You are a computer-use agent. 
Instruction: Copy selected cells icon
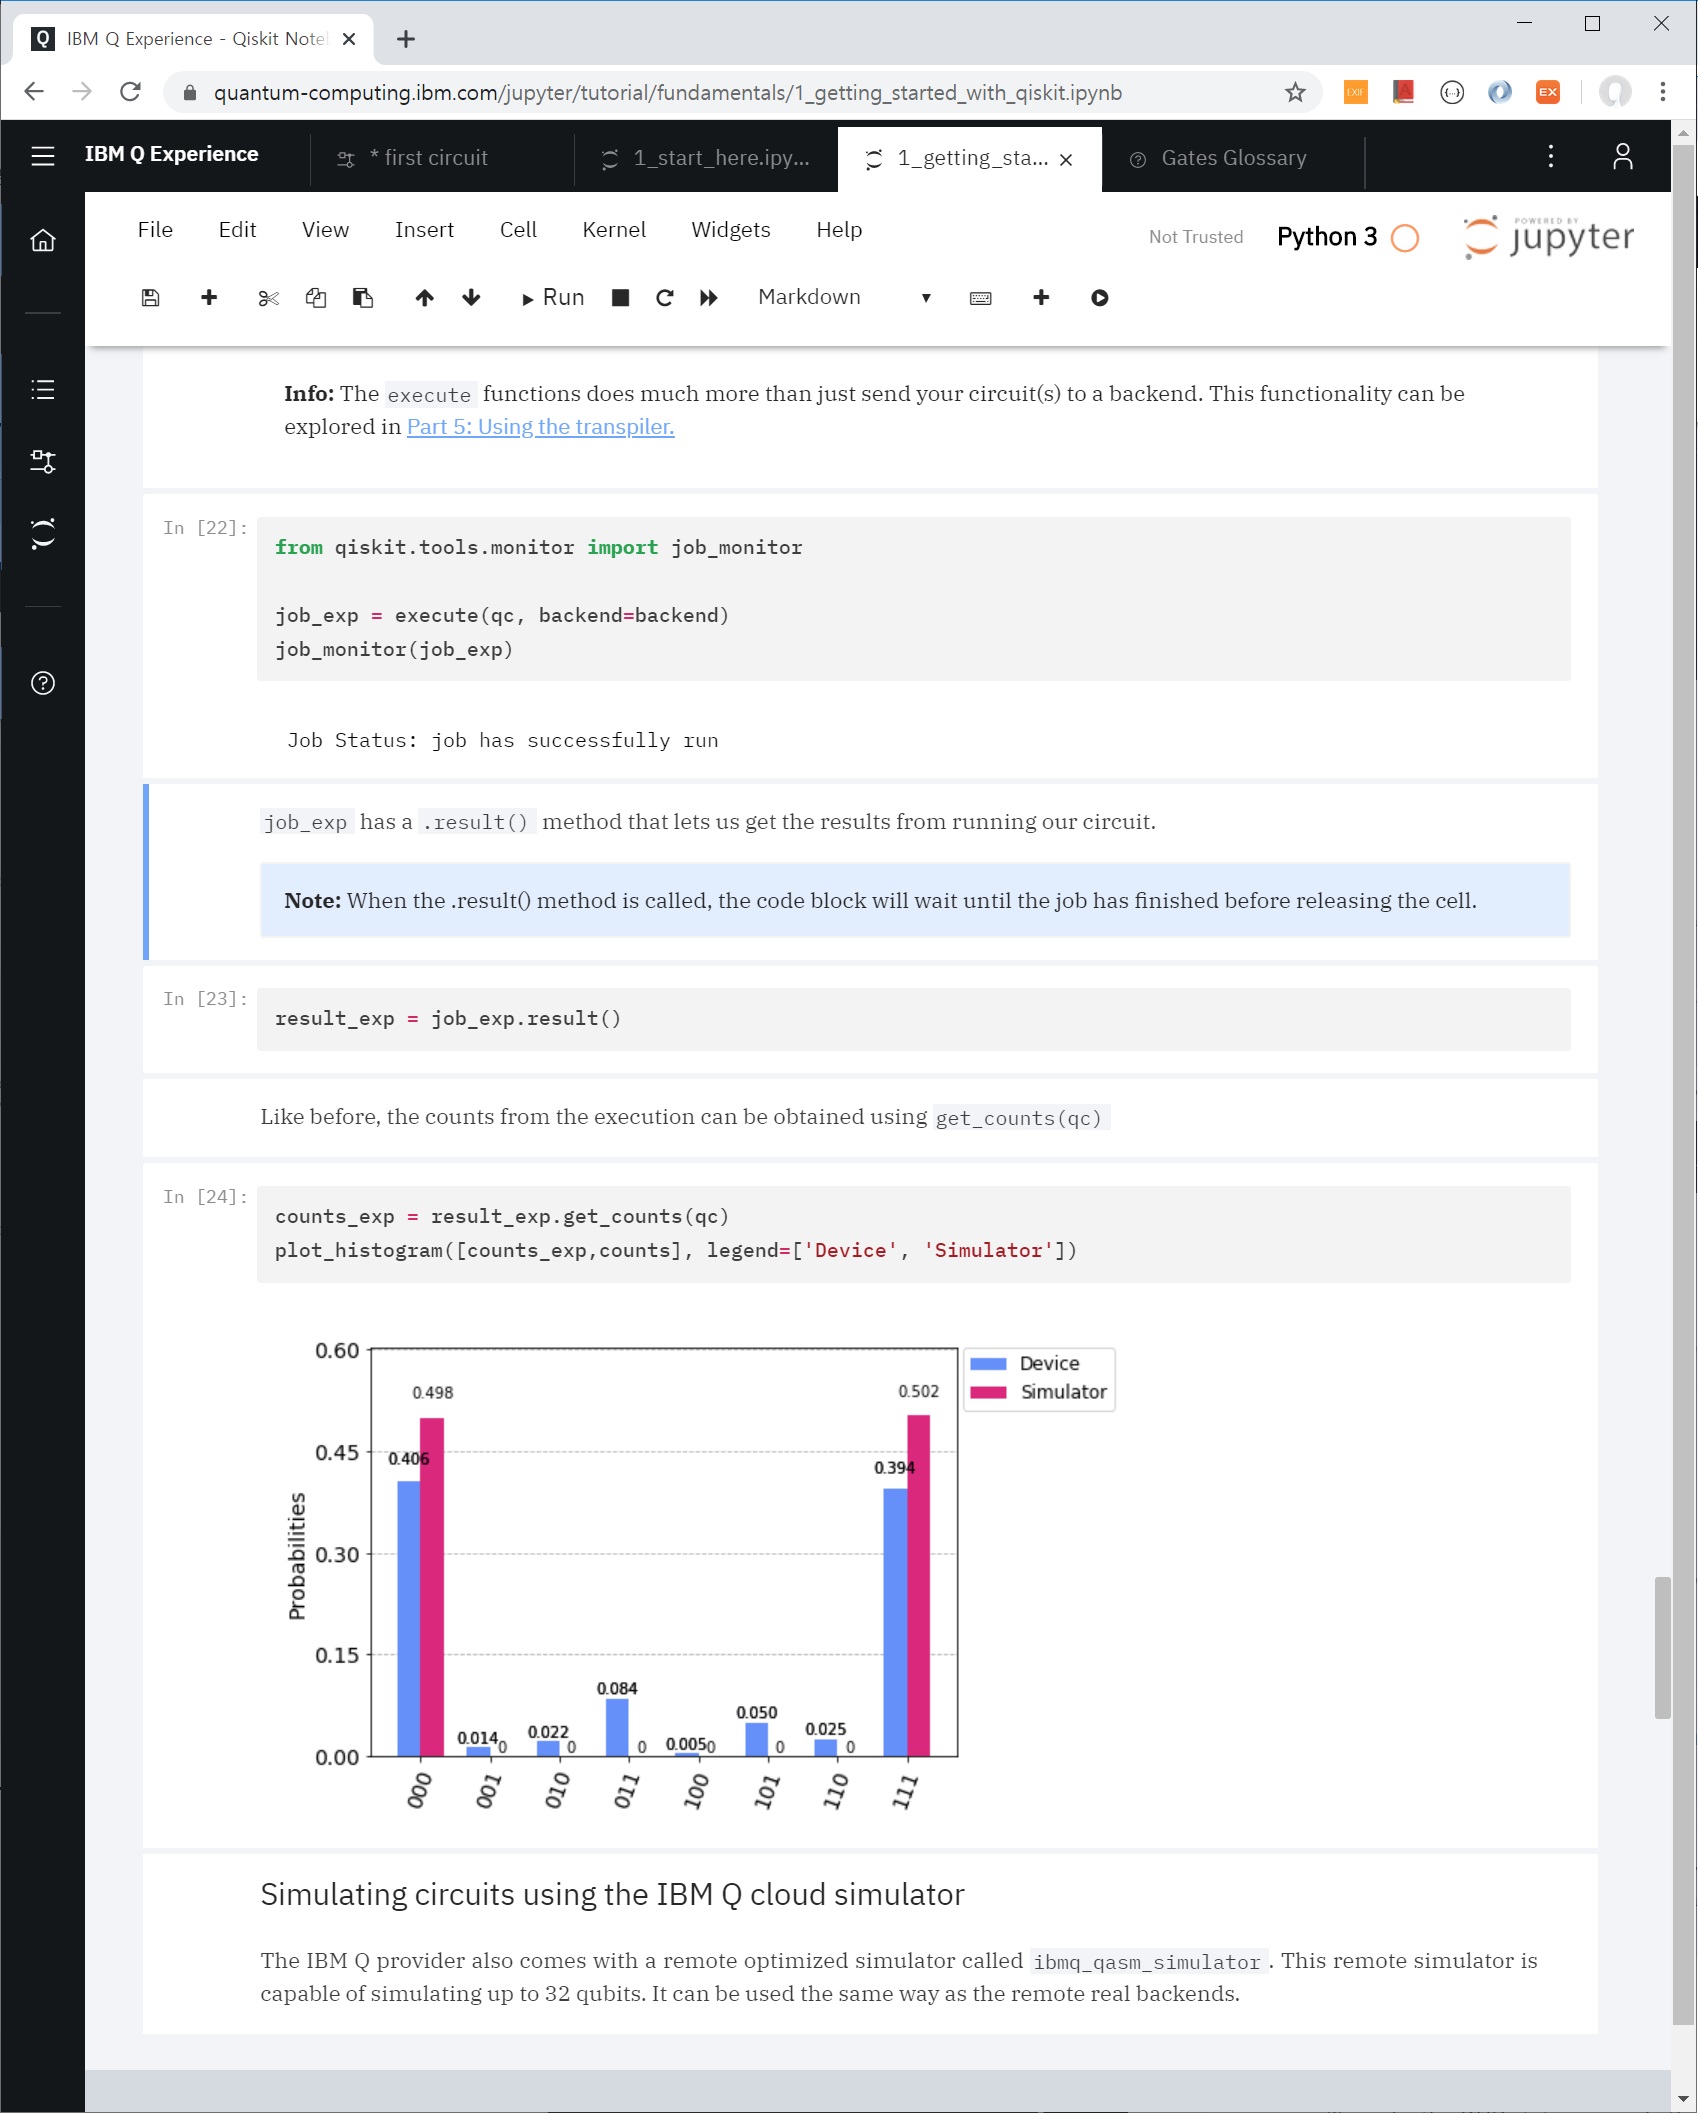pos(316,298)
